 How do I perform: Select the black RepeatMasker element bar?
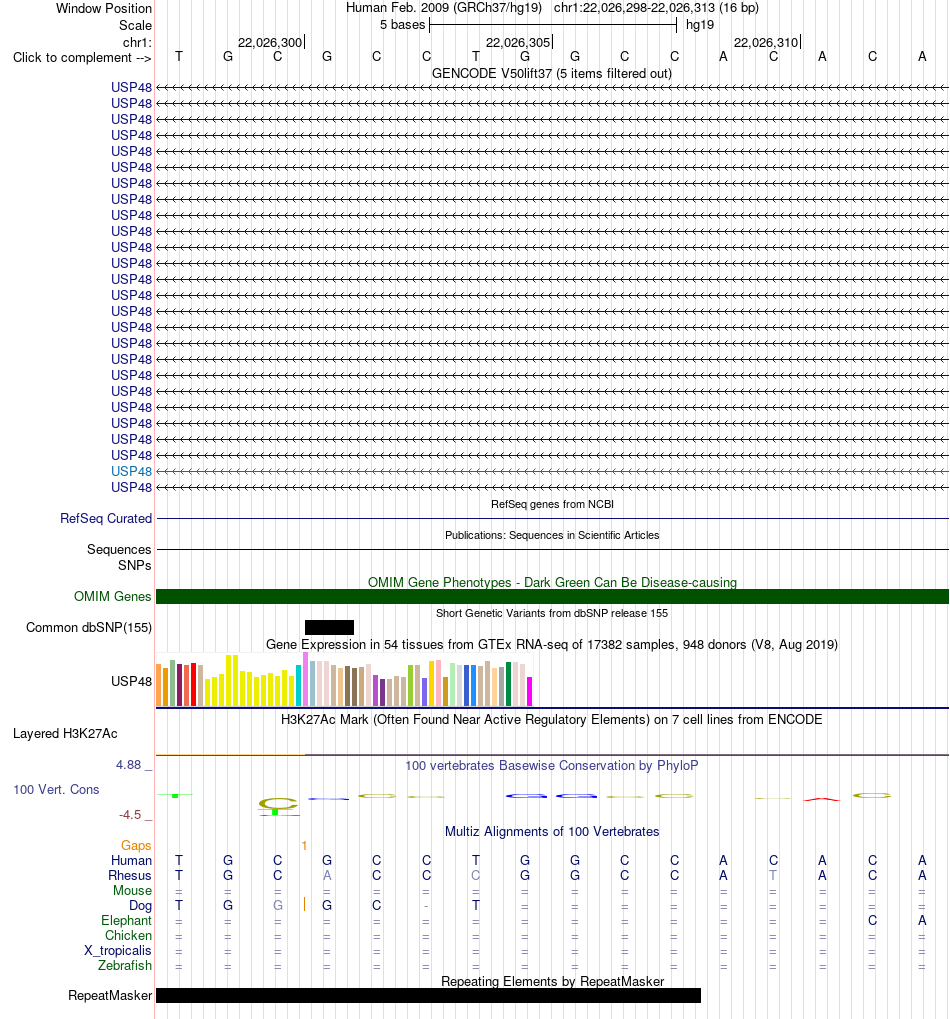428,996
